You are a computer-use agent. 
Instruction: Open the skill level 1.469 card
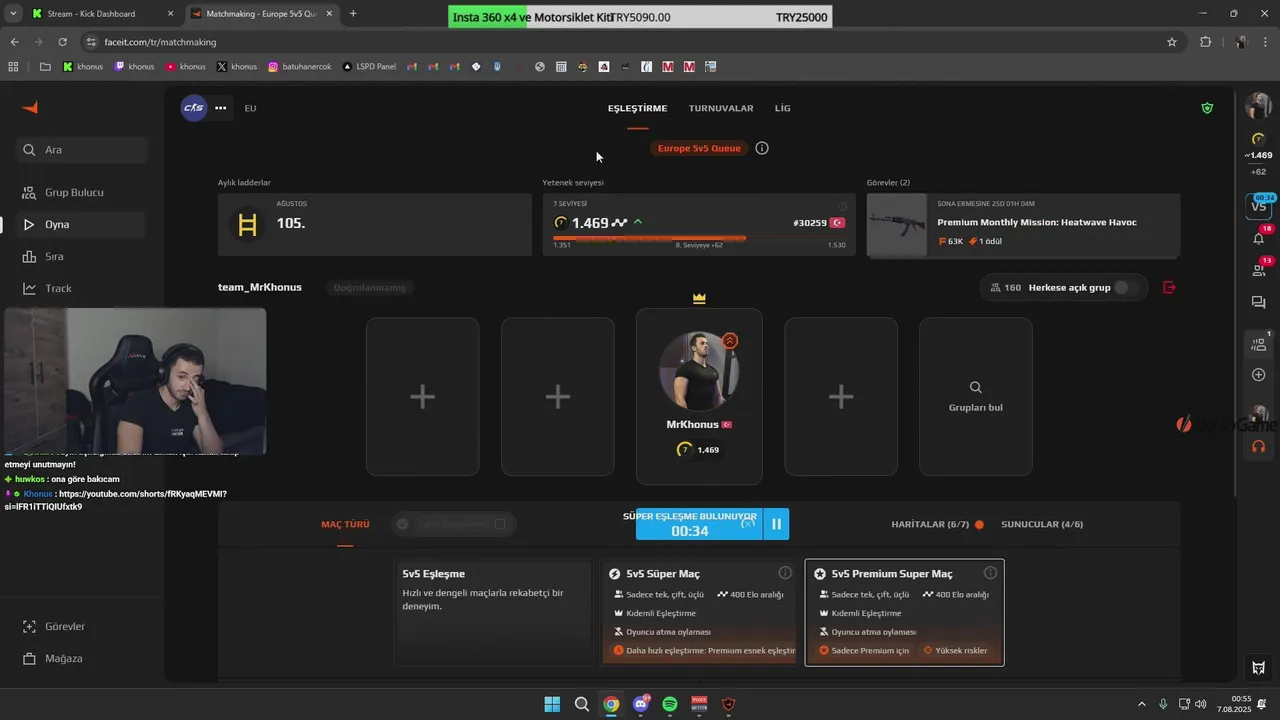click(699, 225)
